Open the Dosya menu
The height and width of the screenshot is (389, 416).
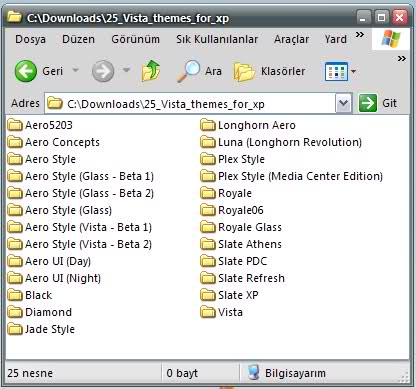click(x=30, y=39)
